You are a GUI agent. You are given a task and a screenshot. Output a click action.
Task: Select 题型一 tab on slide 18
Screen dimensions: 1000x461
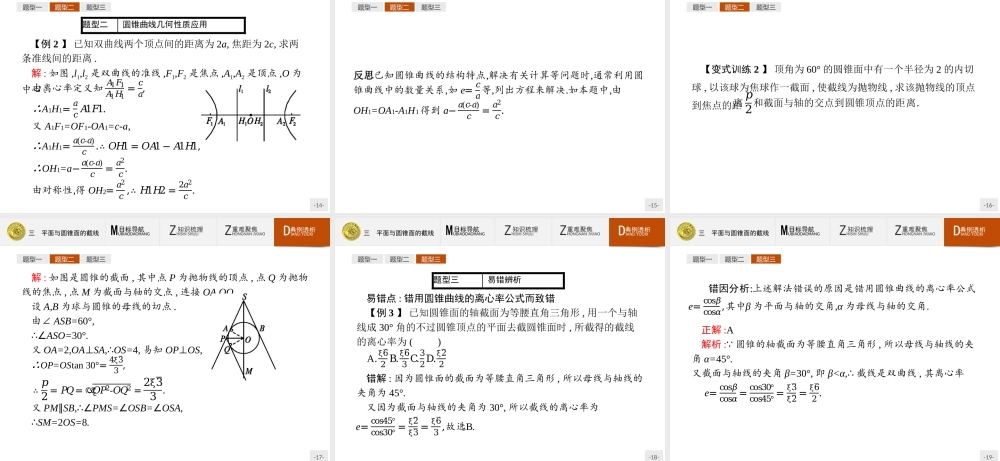pyautogui.click(x=367, y=259)
